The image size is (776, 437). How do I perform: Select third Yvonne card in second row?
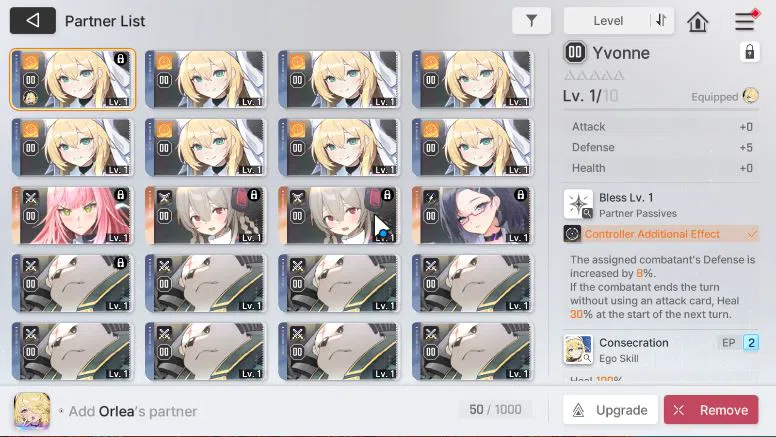coord(339,147)
